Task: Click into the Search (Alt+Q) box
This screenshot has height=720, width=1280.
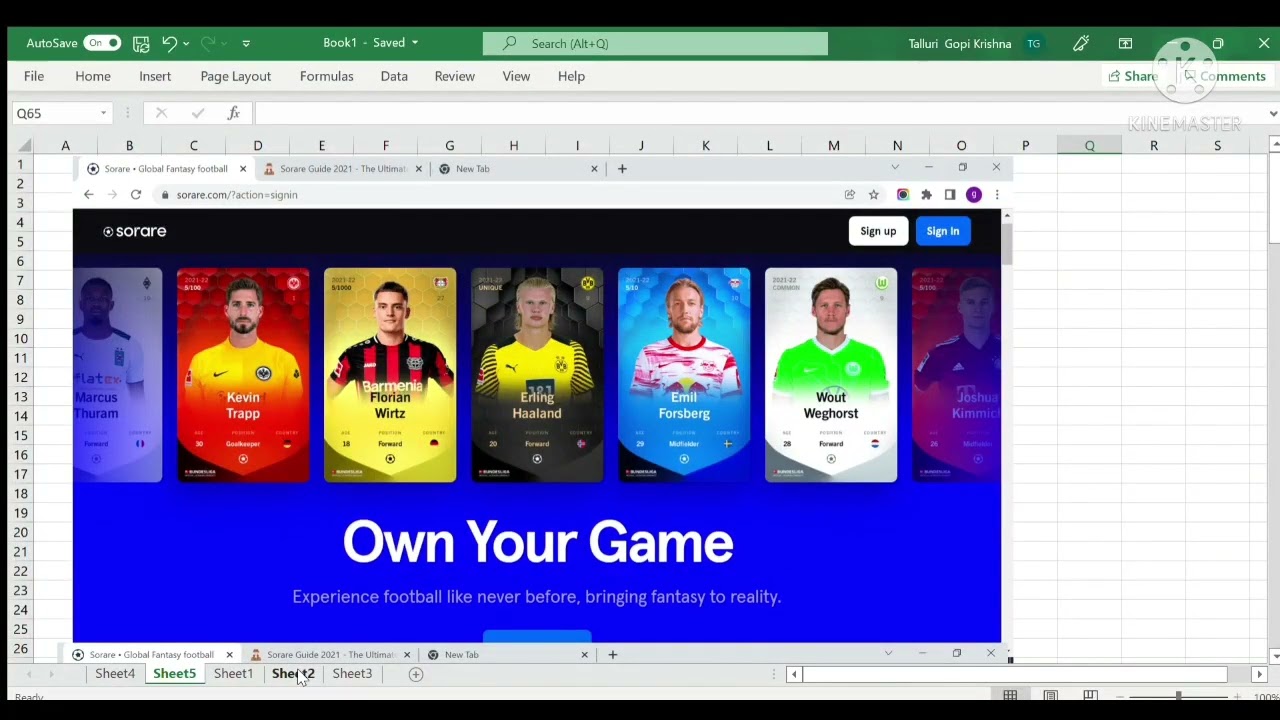Action: click(x=655, y=43)
